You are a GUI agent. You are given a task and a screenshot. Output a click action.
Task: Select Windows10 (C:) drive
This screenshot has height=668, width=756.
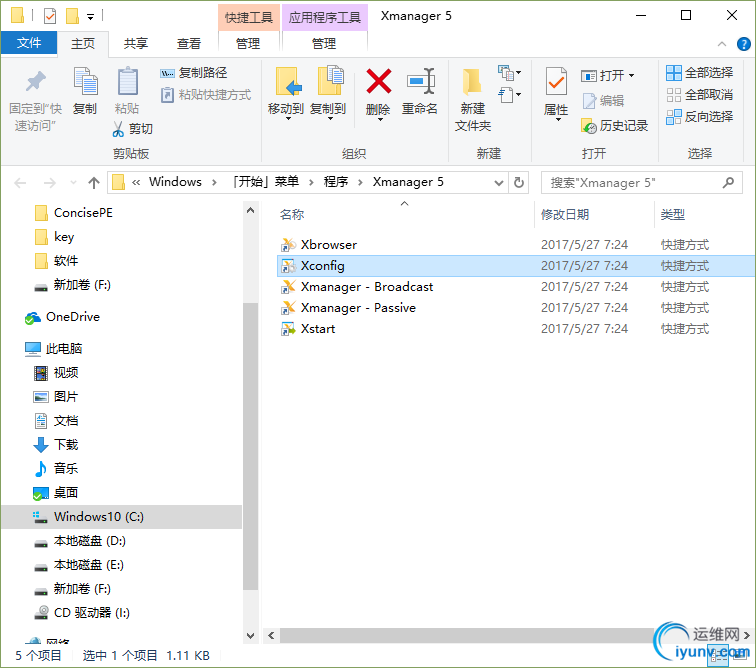122,517
